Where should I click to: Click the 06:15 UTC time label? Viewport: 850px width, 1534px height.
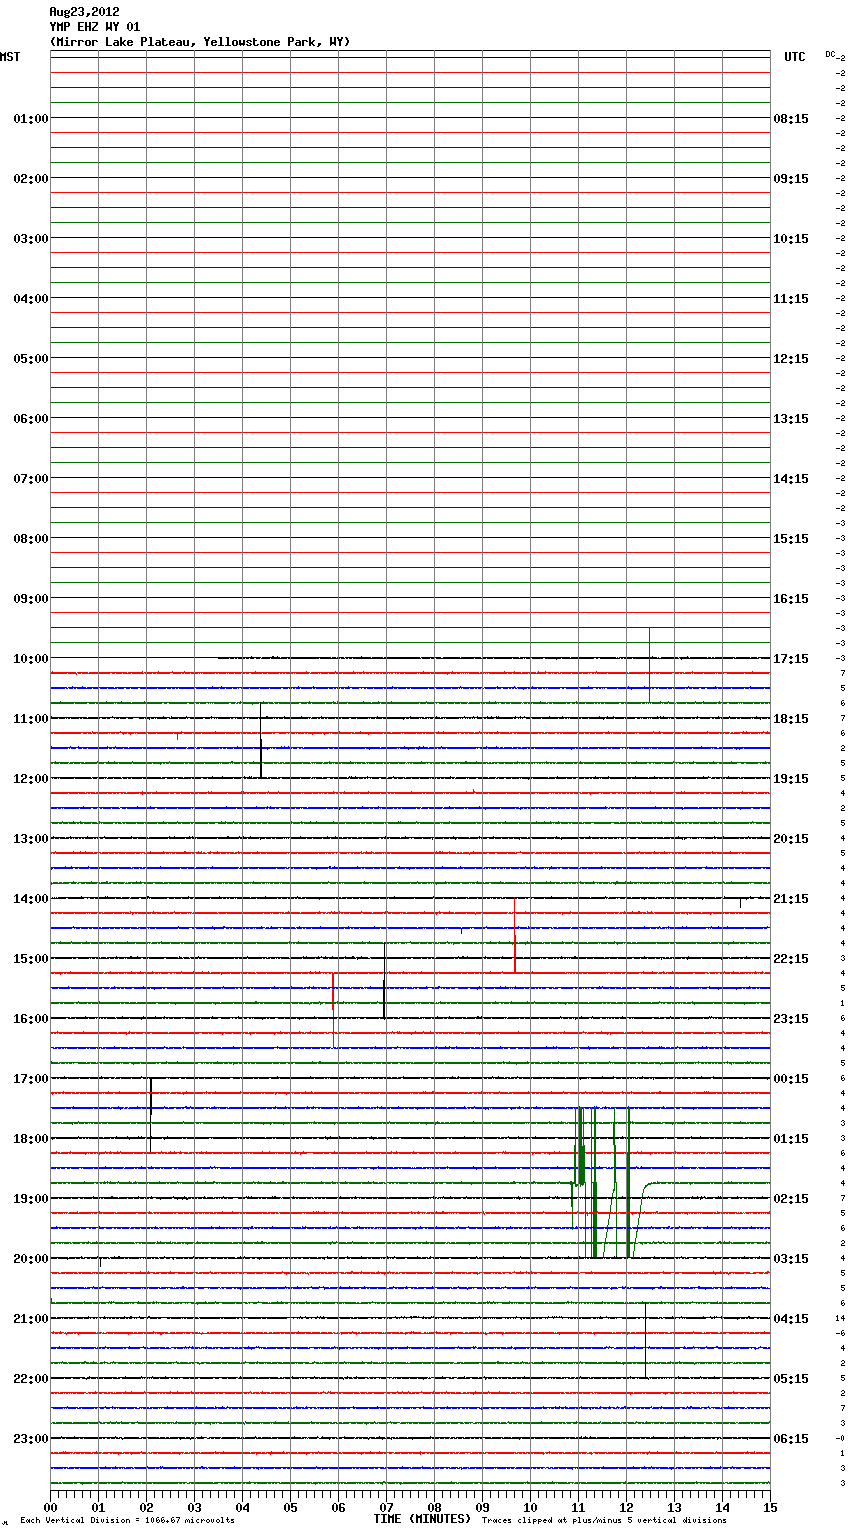tap(791, 1439)
